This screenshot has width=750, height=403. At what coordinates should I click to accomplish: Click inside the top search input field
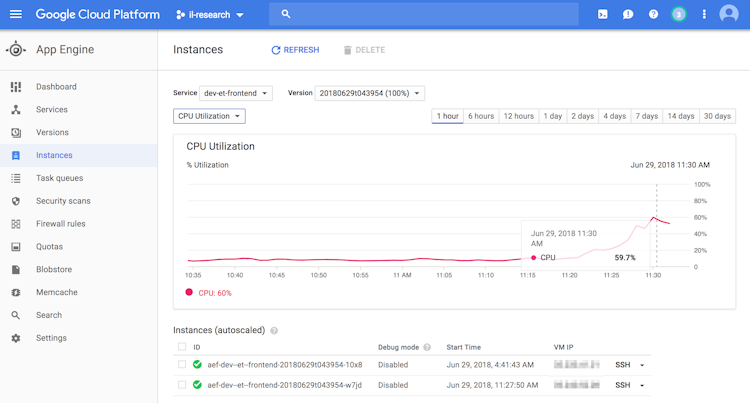coord(423,14)
